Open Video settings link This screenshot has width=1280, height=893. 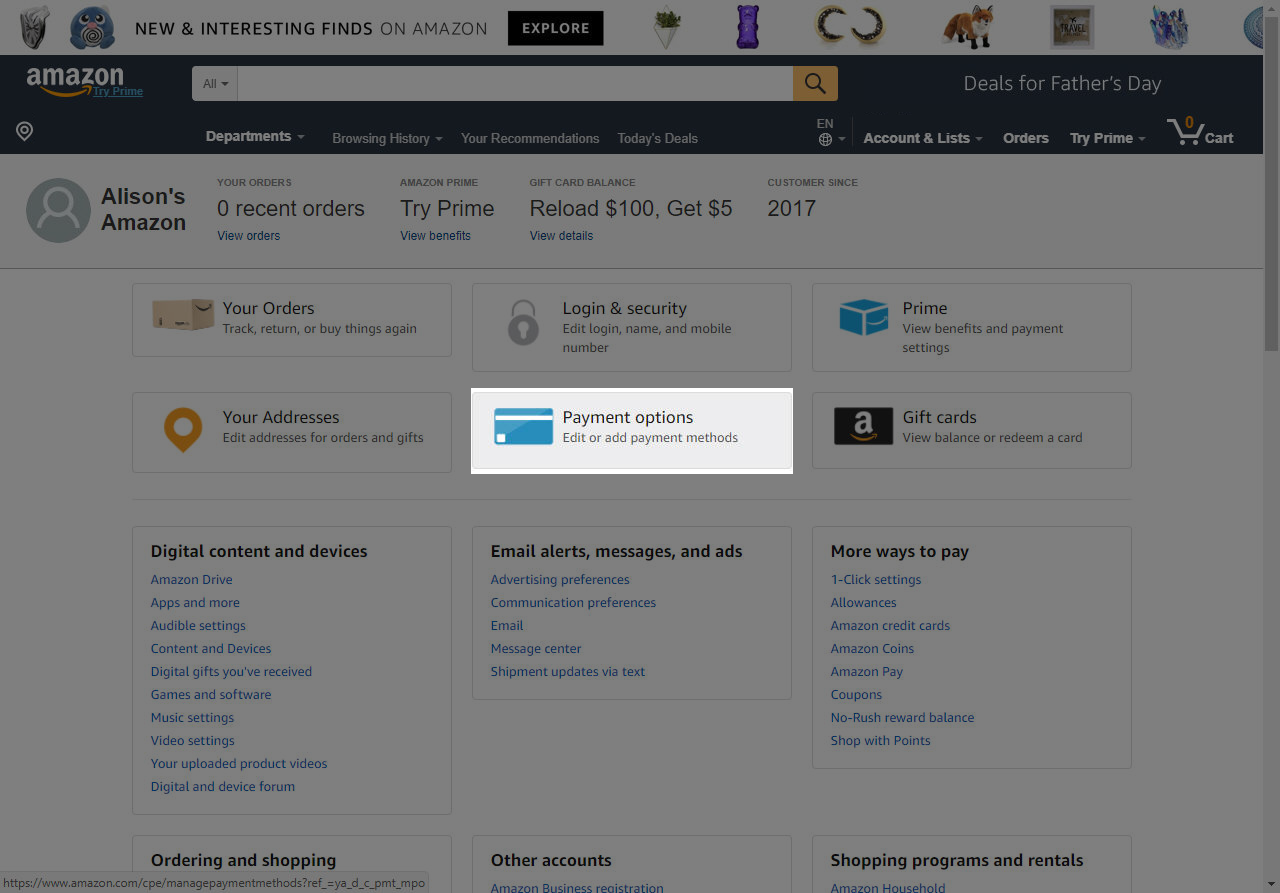193,741
